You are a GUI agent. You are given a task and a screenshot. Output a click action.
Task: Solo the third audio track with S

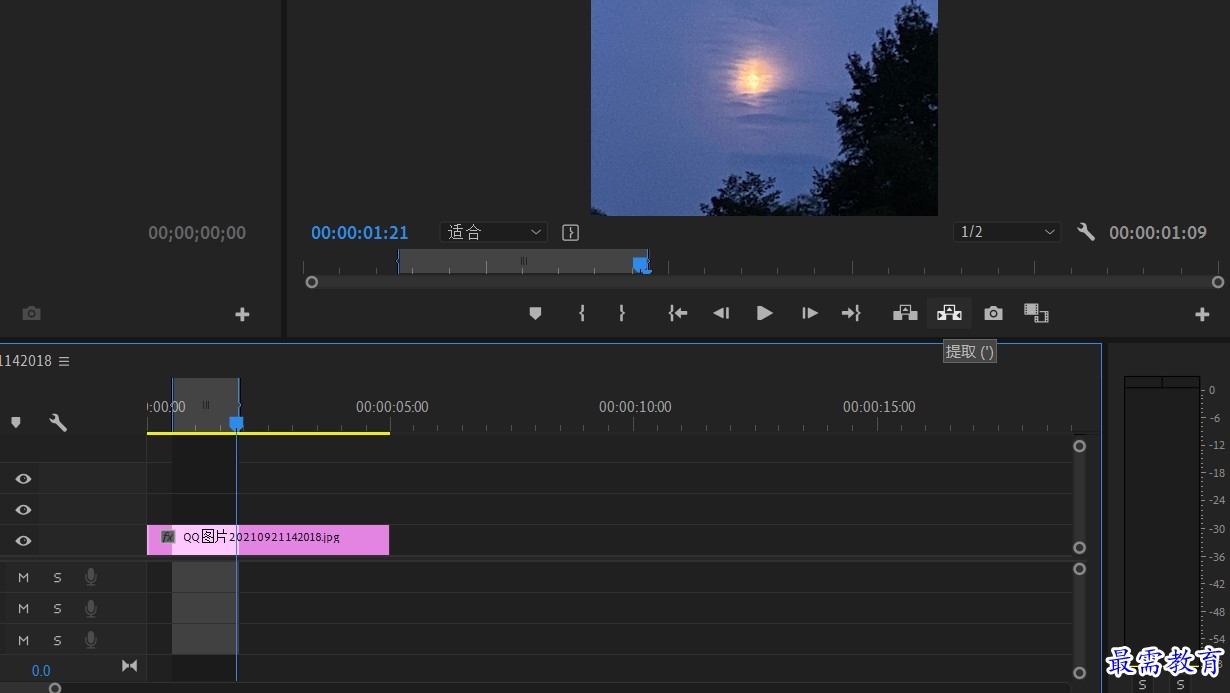point(57,640)
